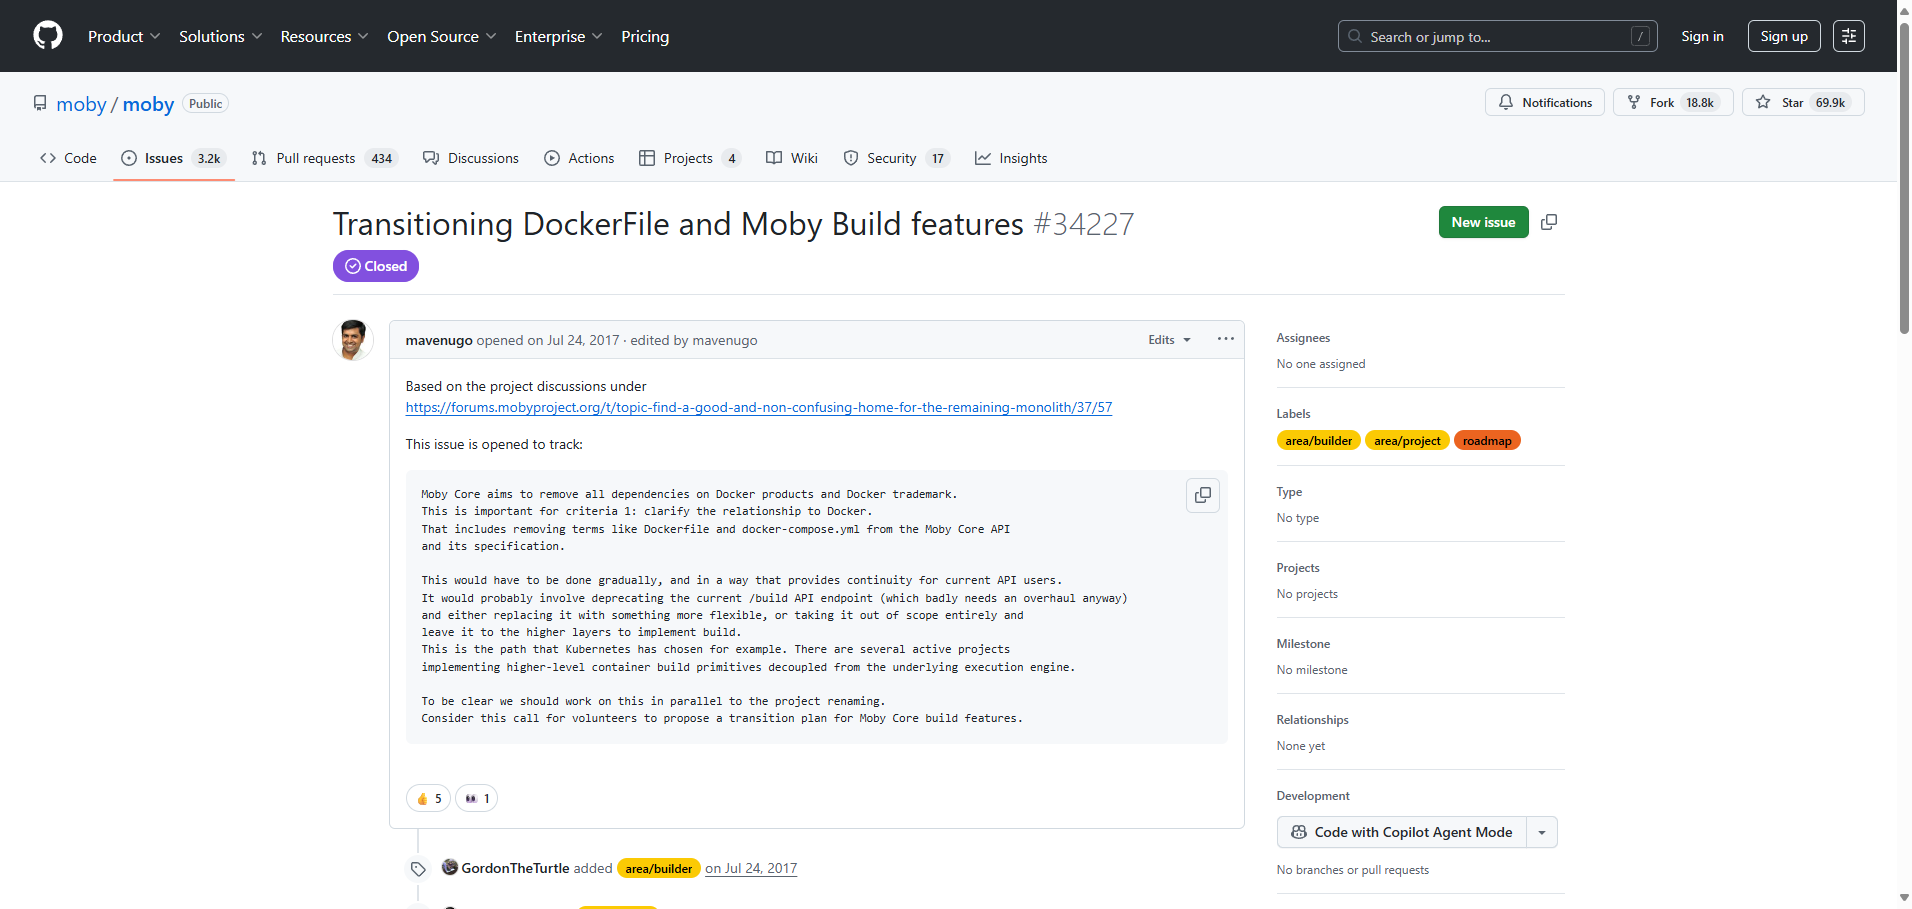Expand the Enterprise menu
The image size is (1912, 909).
point(559,36)
